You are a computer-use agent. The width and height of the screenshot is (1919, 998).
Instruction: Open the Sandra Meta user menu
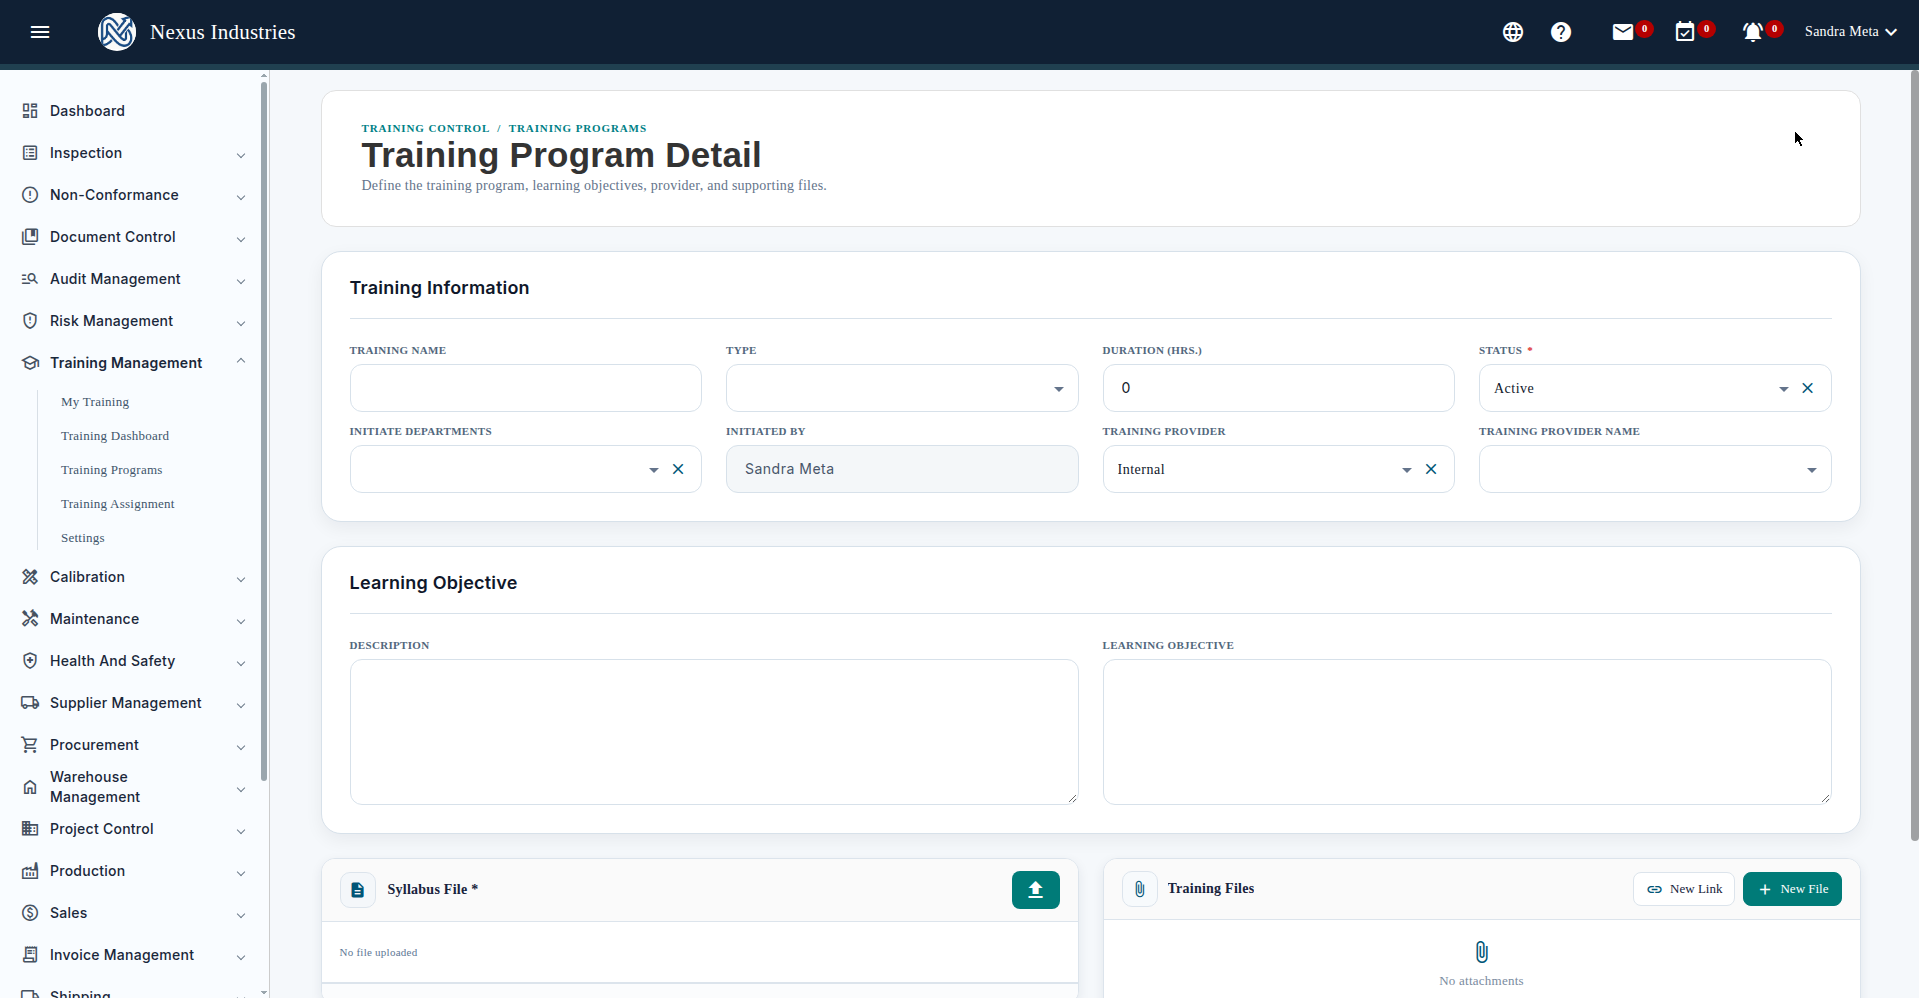(x=1850, y=32)
